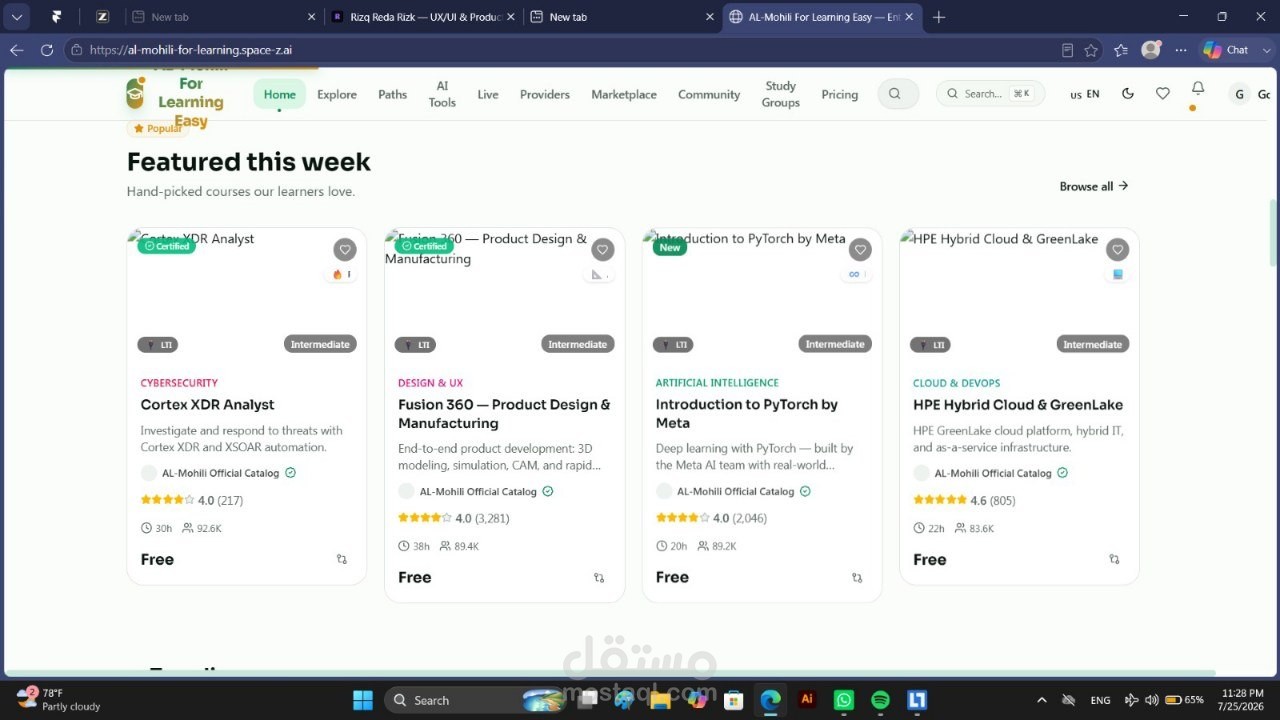Show hidden system tray icons

1042,700
